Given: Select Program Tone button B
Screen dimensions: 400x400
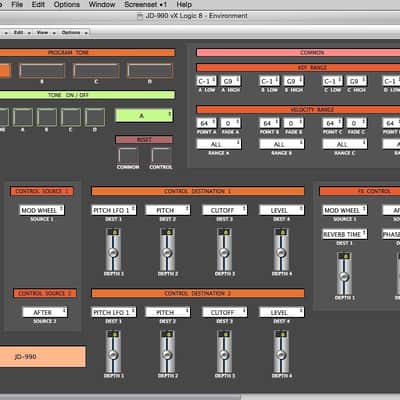Looking at the screenshot, I should click(42, 71).
